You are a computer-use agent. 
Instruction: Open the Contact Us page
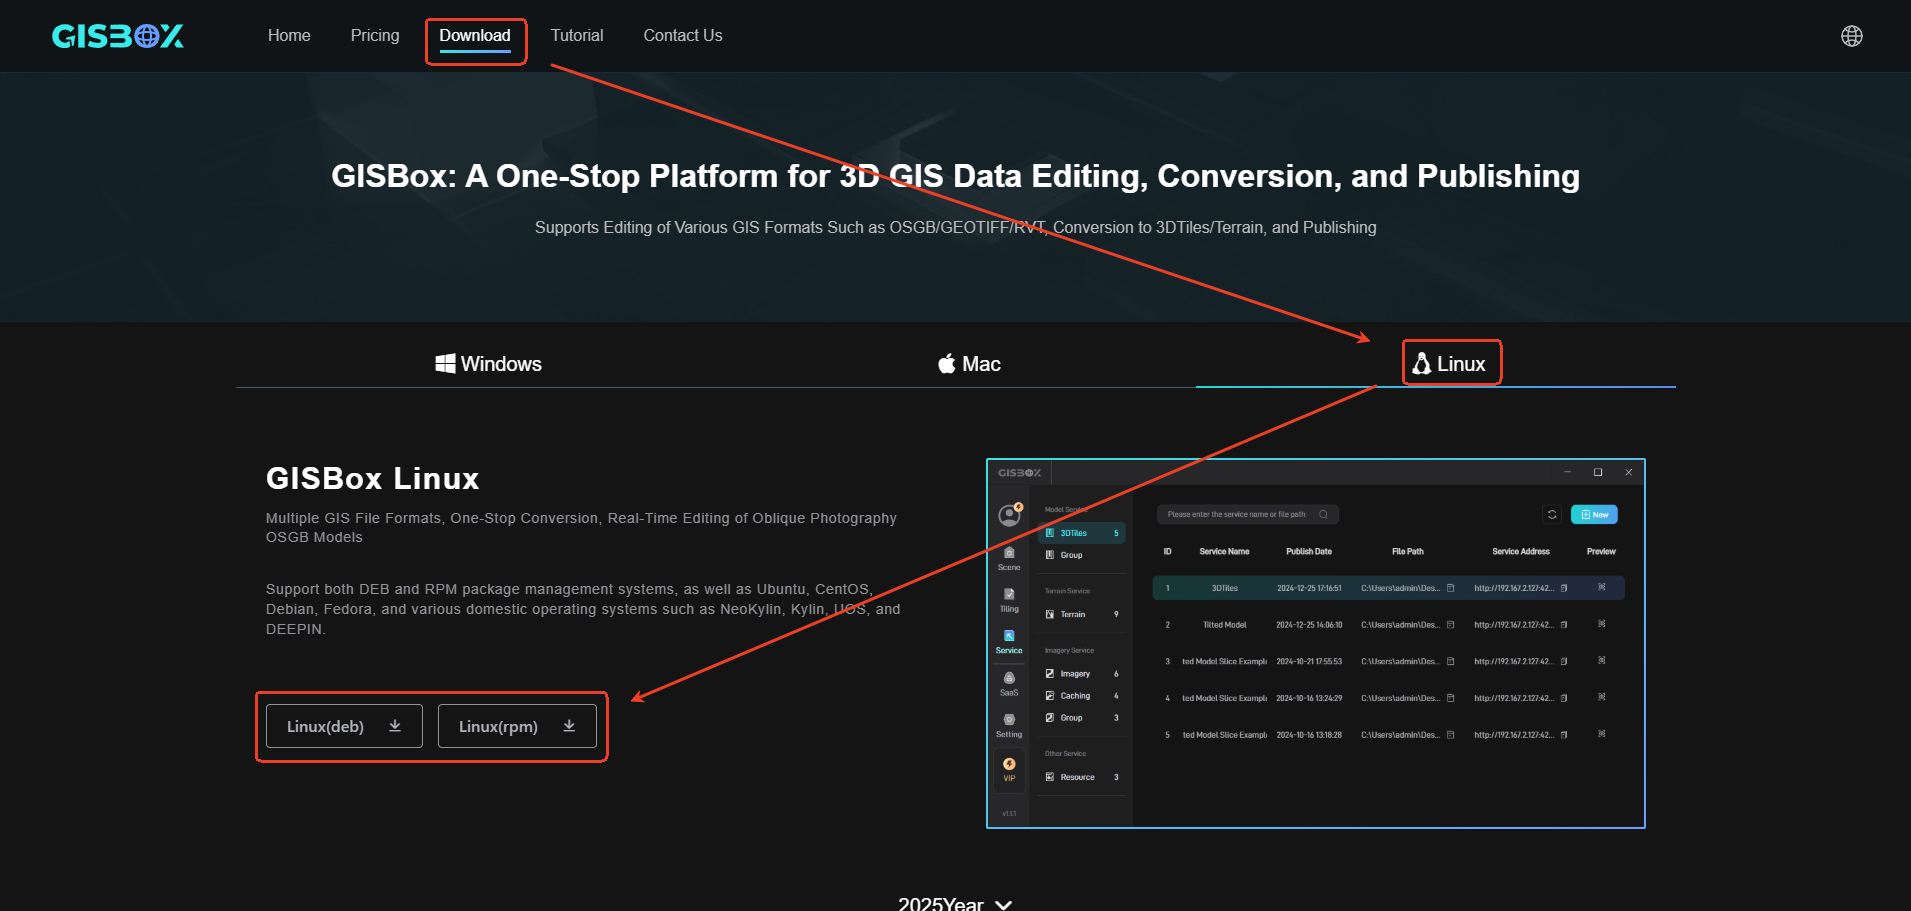click(x=682, y=36)
